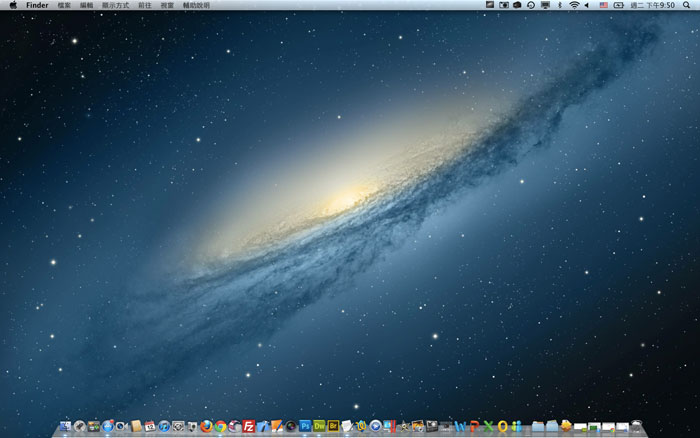Open the Trash in the dock
Viewport: 700px width, 438px height.
637,426
